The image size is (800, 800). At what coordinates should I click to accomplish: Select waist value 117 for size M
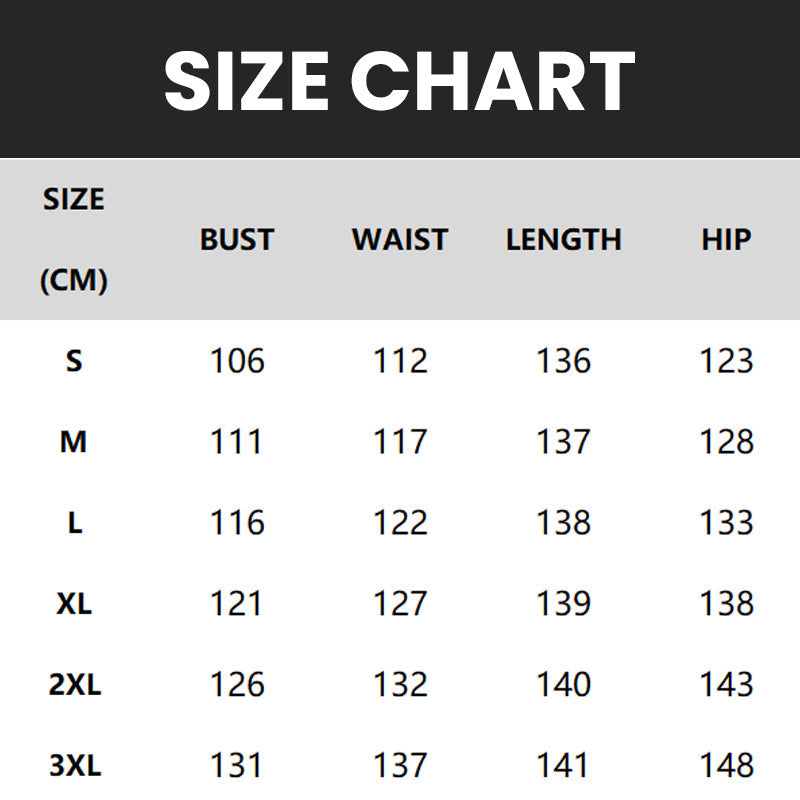click(x=400, y=442)
